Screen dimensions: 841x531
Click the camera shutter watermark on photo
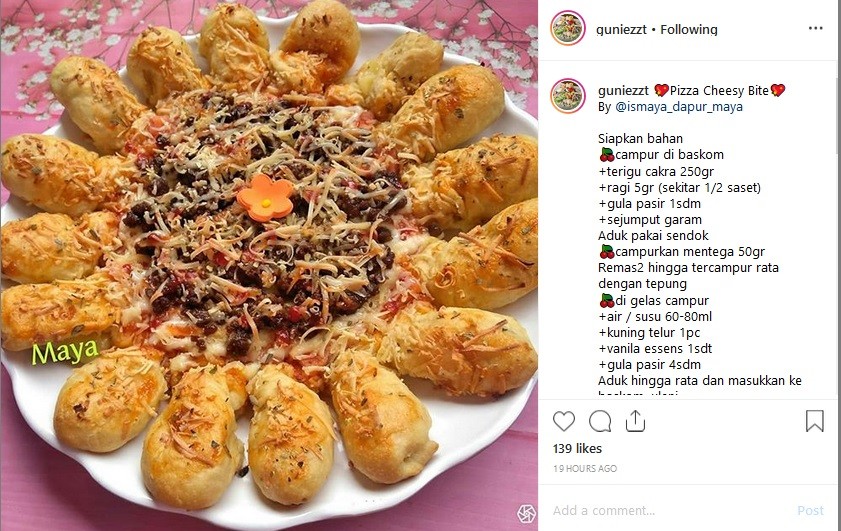526,513
